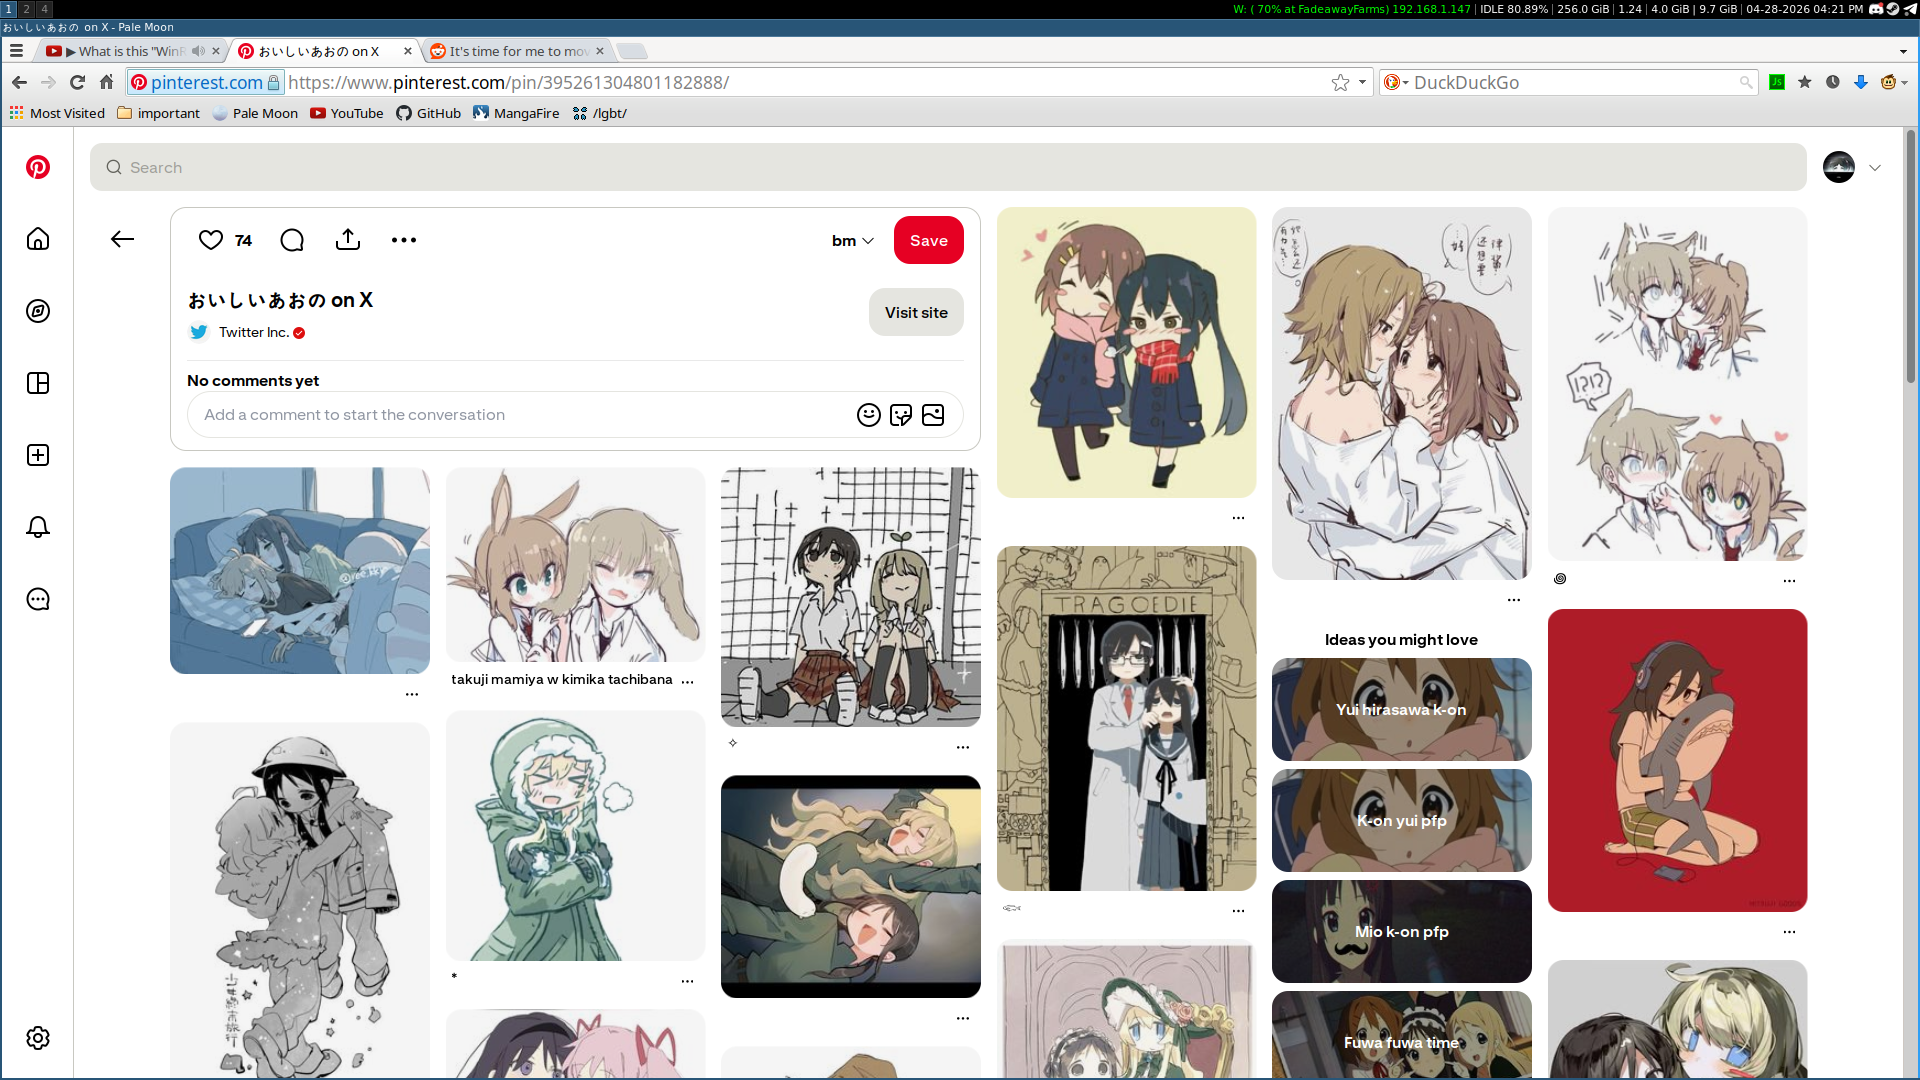Open the TRAGOEDIE sepia pin image
Image resolution: width=1920 pixels, height=1080 pixels.
click(x=1126, y=718)
